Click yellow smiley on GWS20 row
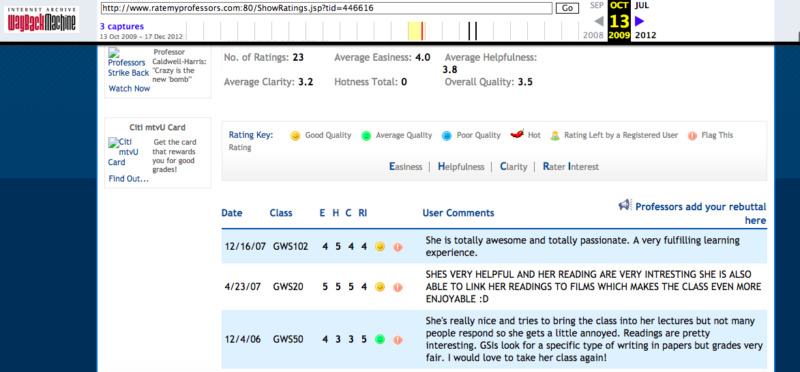Screen dimensions: 800x372 click(380, 287)
